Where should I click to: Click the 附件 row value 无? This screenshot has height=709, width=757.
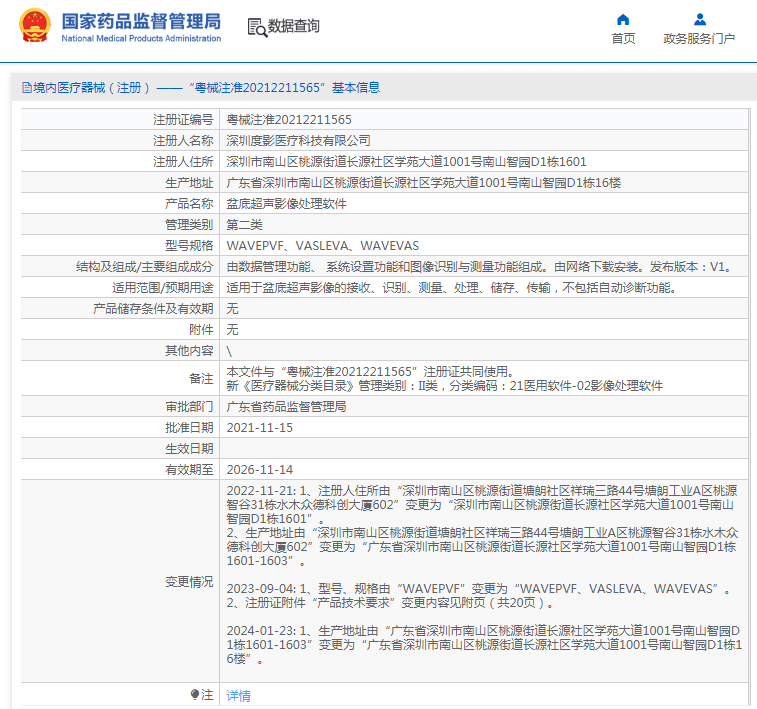tap(232, 330)
